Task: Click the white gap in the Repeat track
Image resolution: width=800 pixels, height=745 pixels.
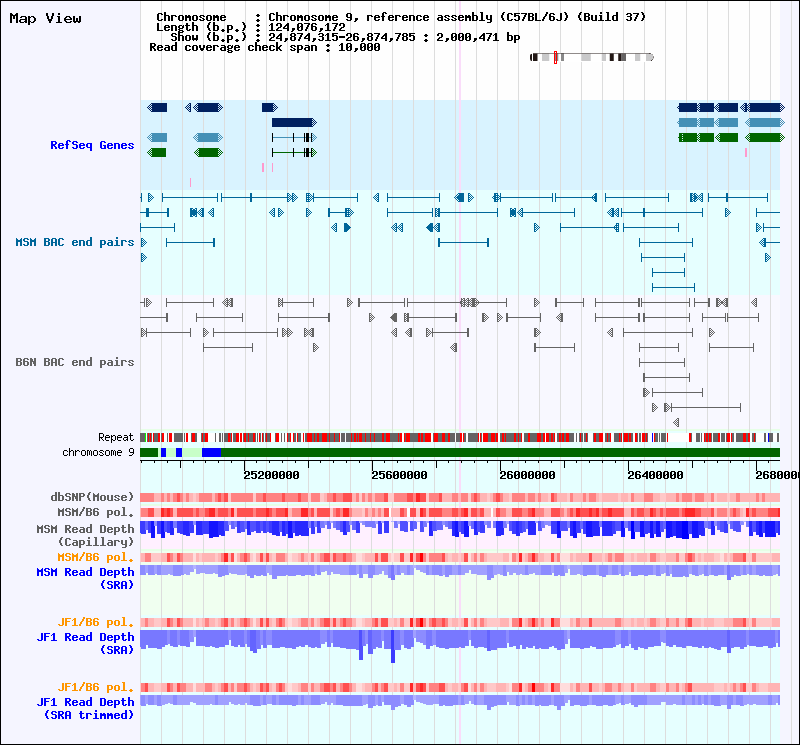Action: (678, 437)
